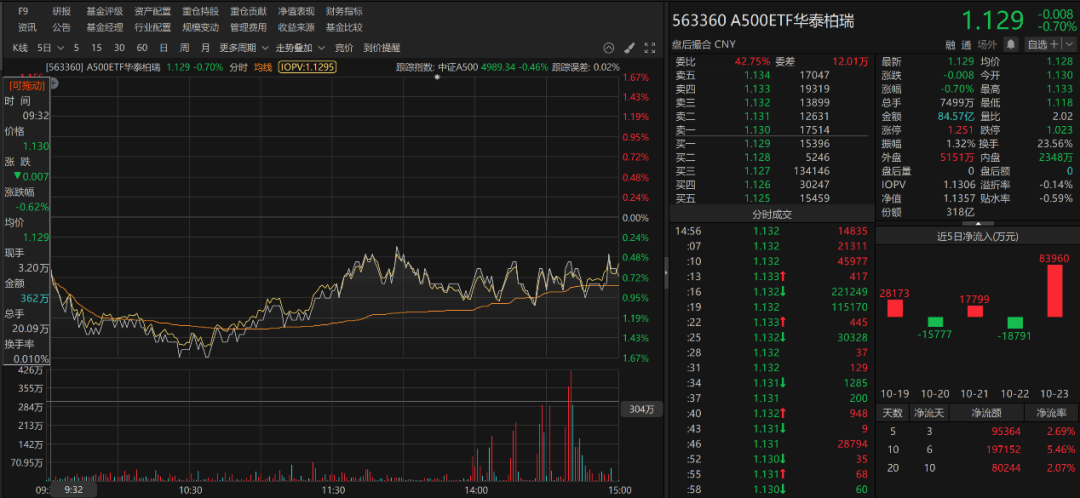This screenshot has height=498, width=1080.
Task: Click the 跌停 price 1.023
Action: (1059, 129)
